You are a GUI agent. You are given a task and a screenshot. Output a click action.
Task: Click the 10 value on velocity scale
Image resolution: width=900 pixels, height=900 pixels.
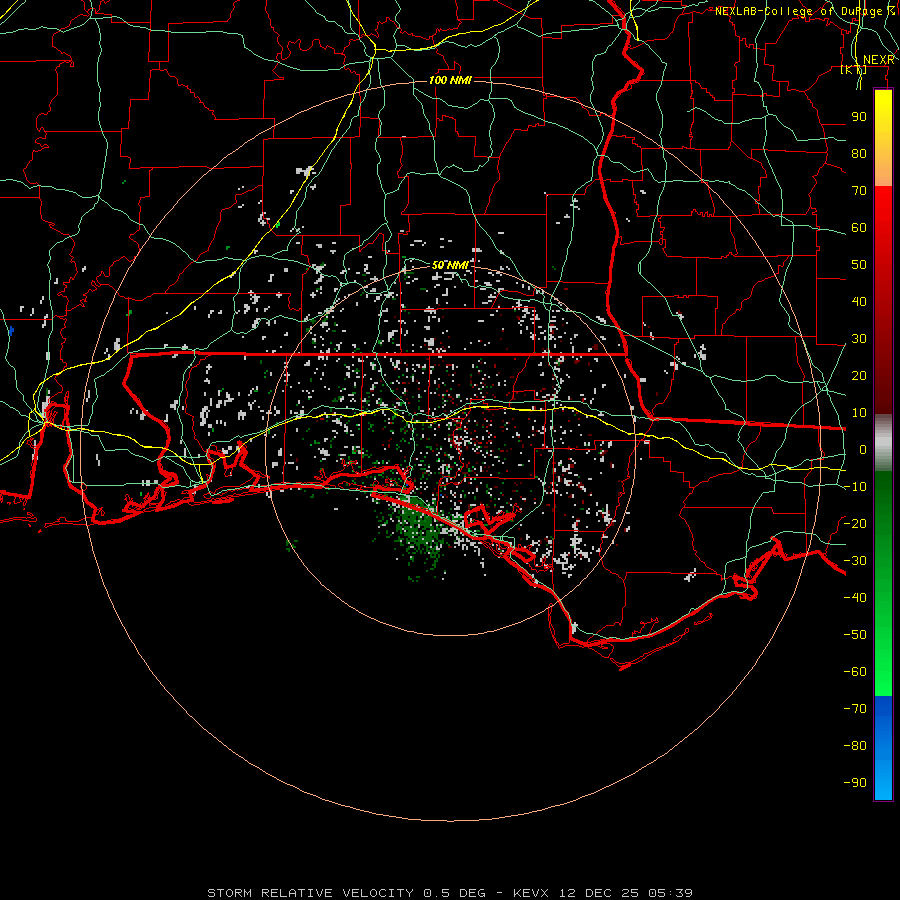click(859, 413)
